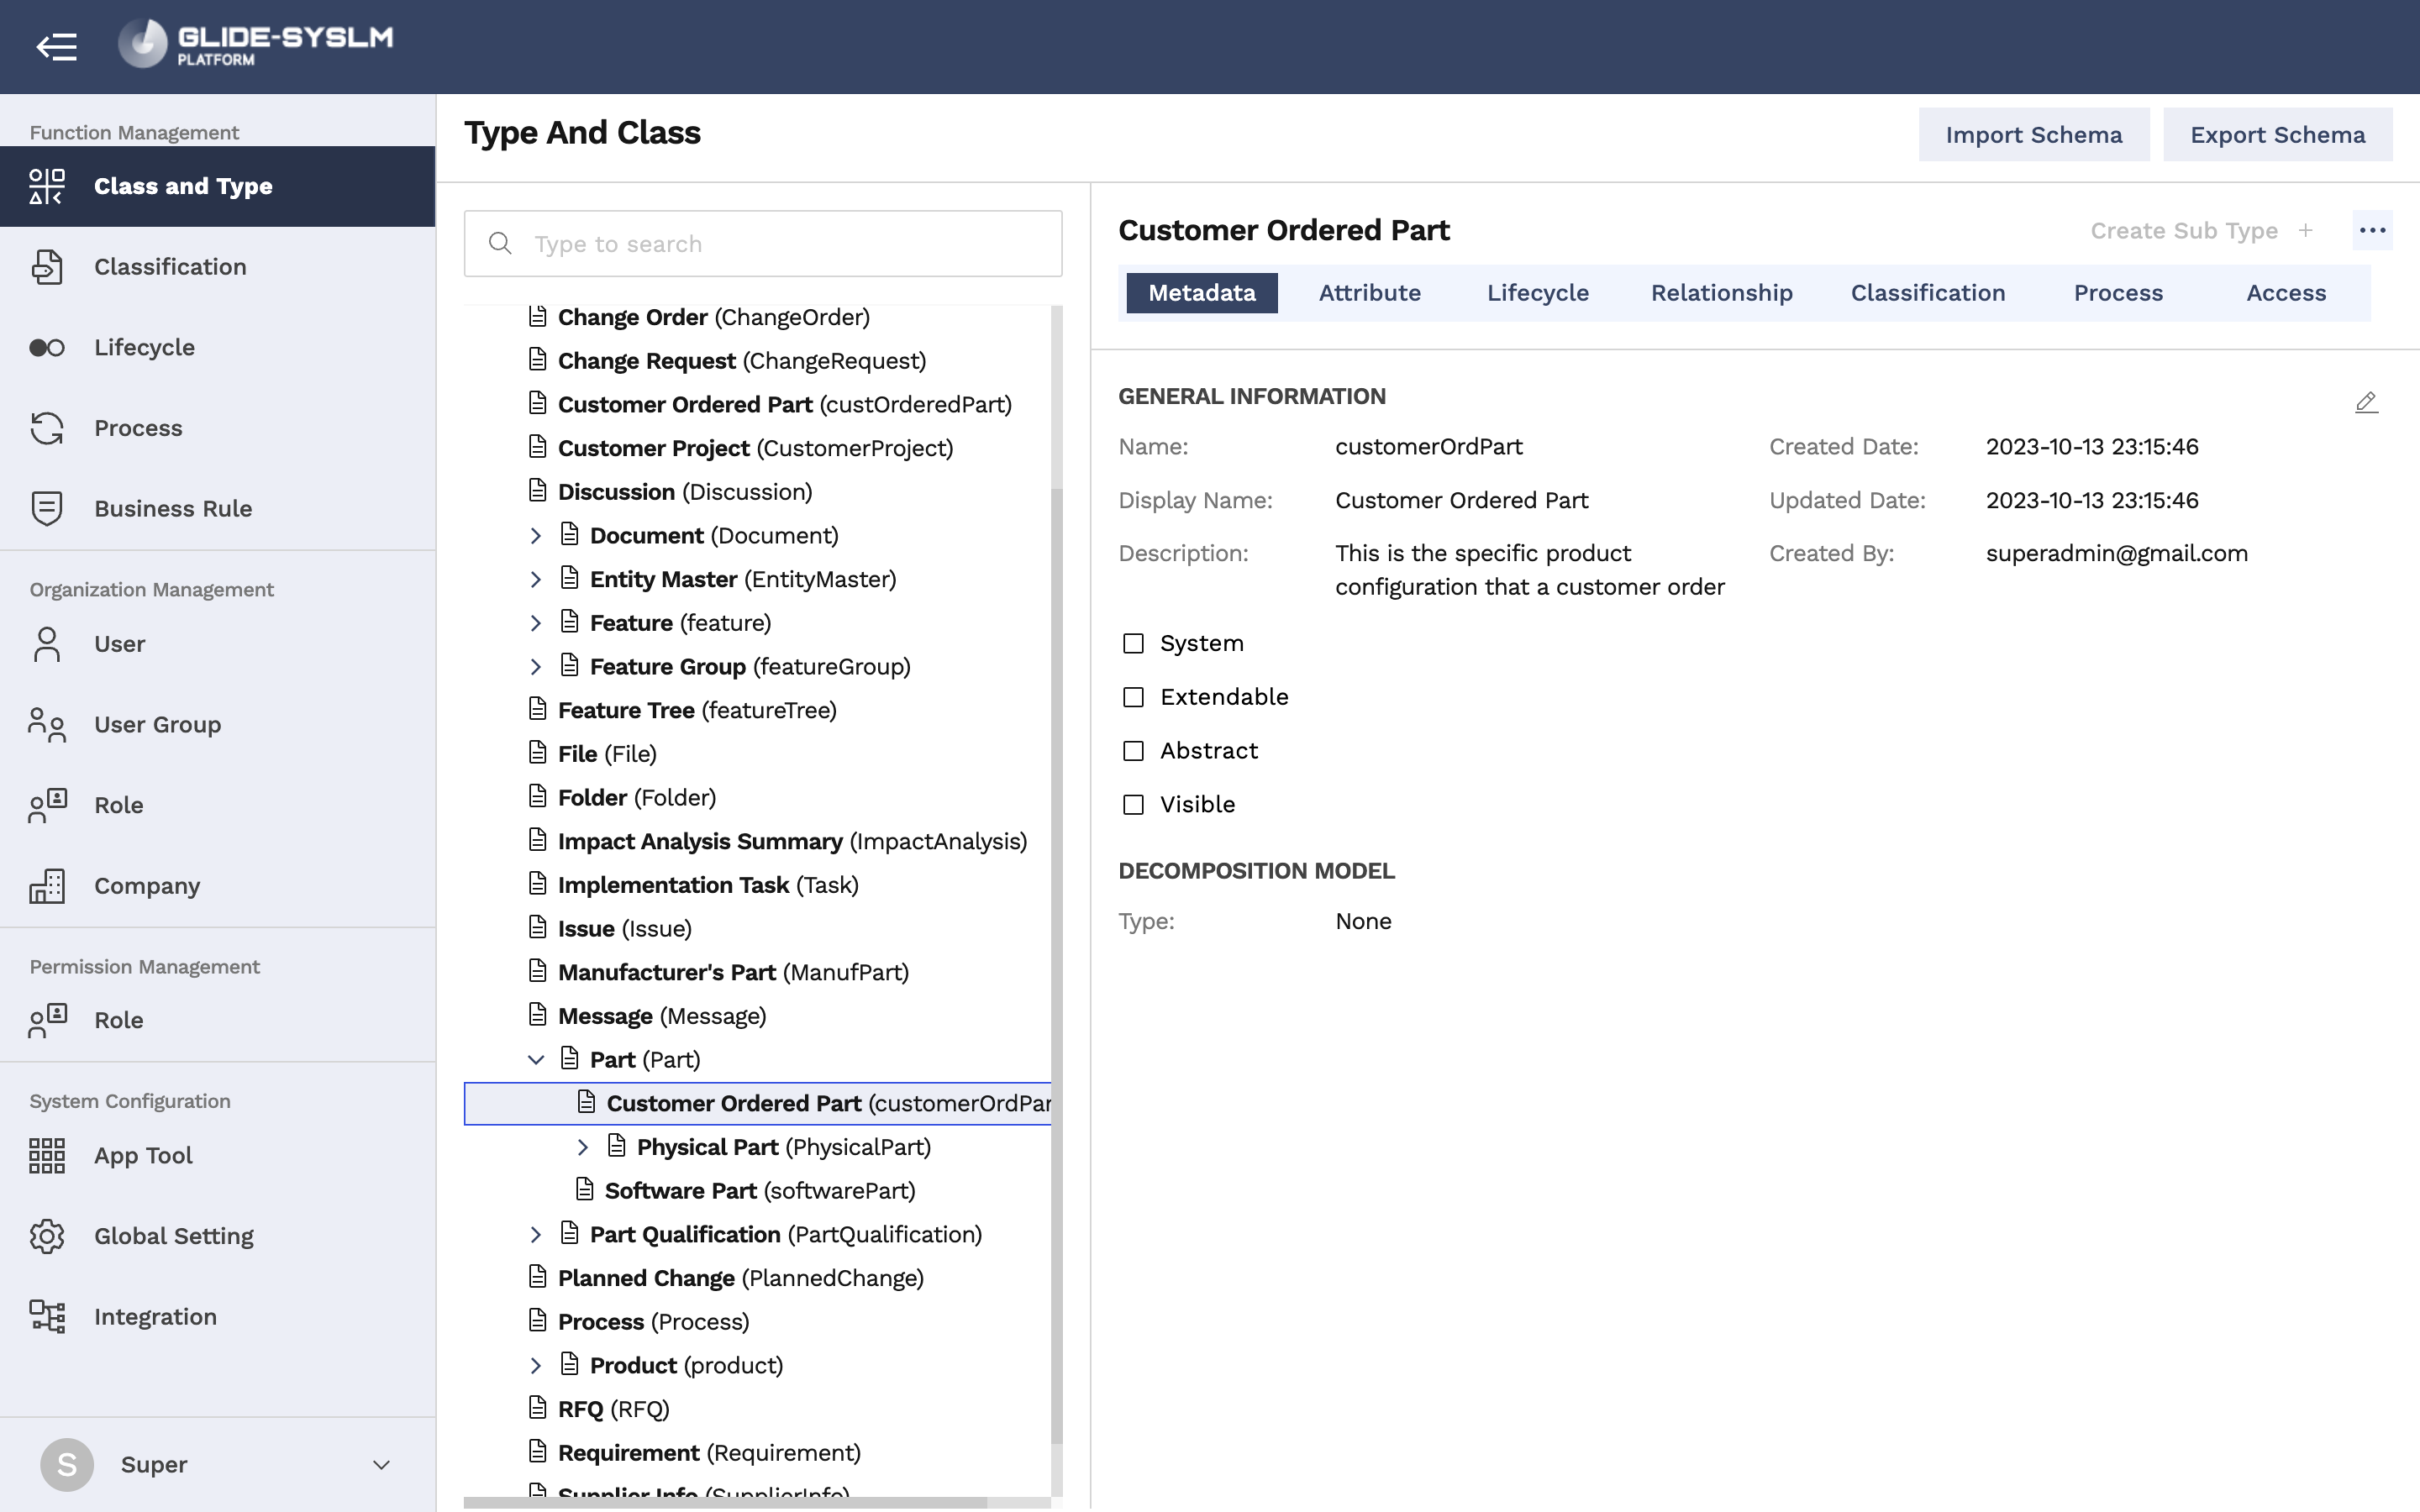This screenshot has height=1512, width=2420.
Task: Open the three-dots more options menu
Action: click(2372, 230)
